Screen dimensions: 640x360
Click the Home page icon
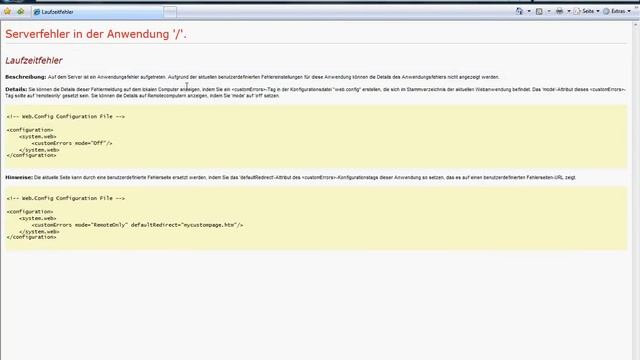519,11
